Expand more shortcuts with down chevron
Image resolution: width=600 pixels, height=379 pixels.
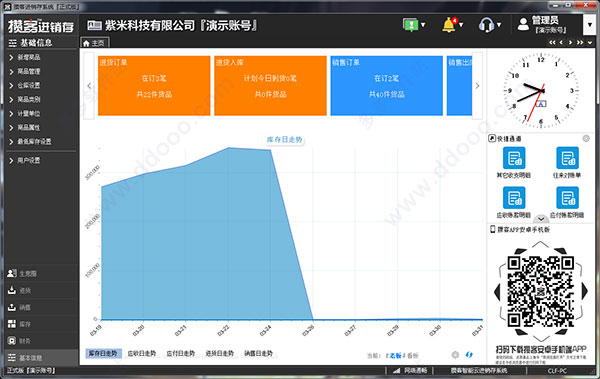[541, 219]
